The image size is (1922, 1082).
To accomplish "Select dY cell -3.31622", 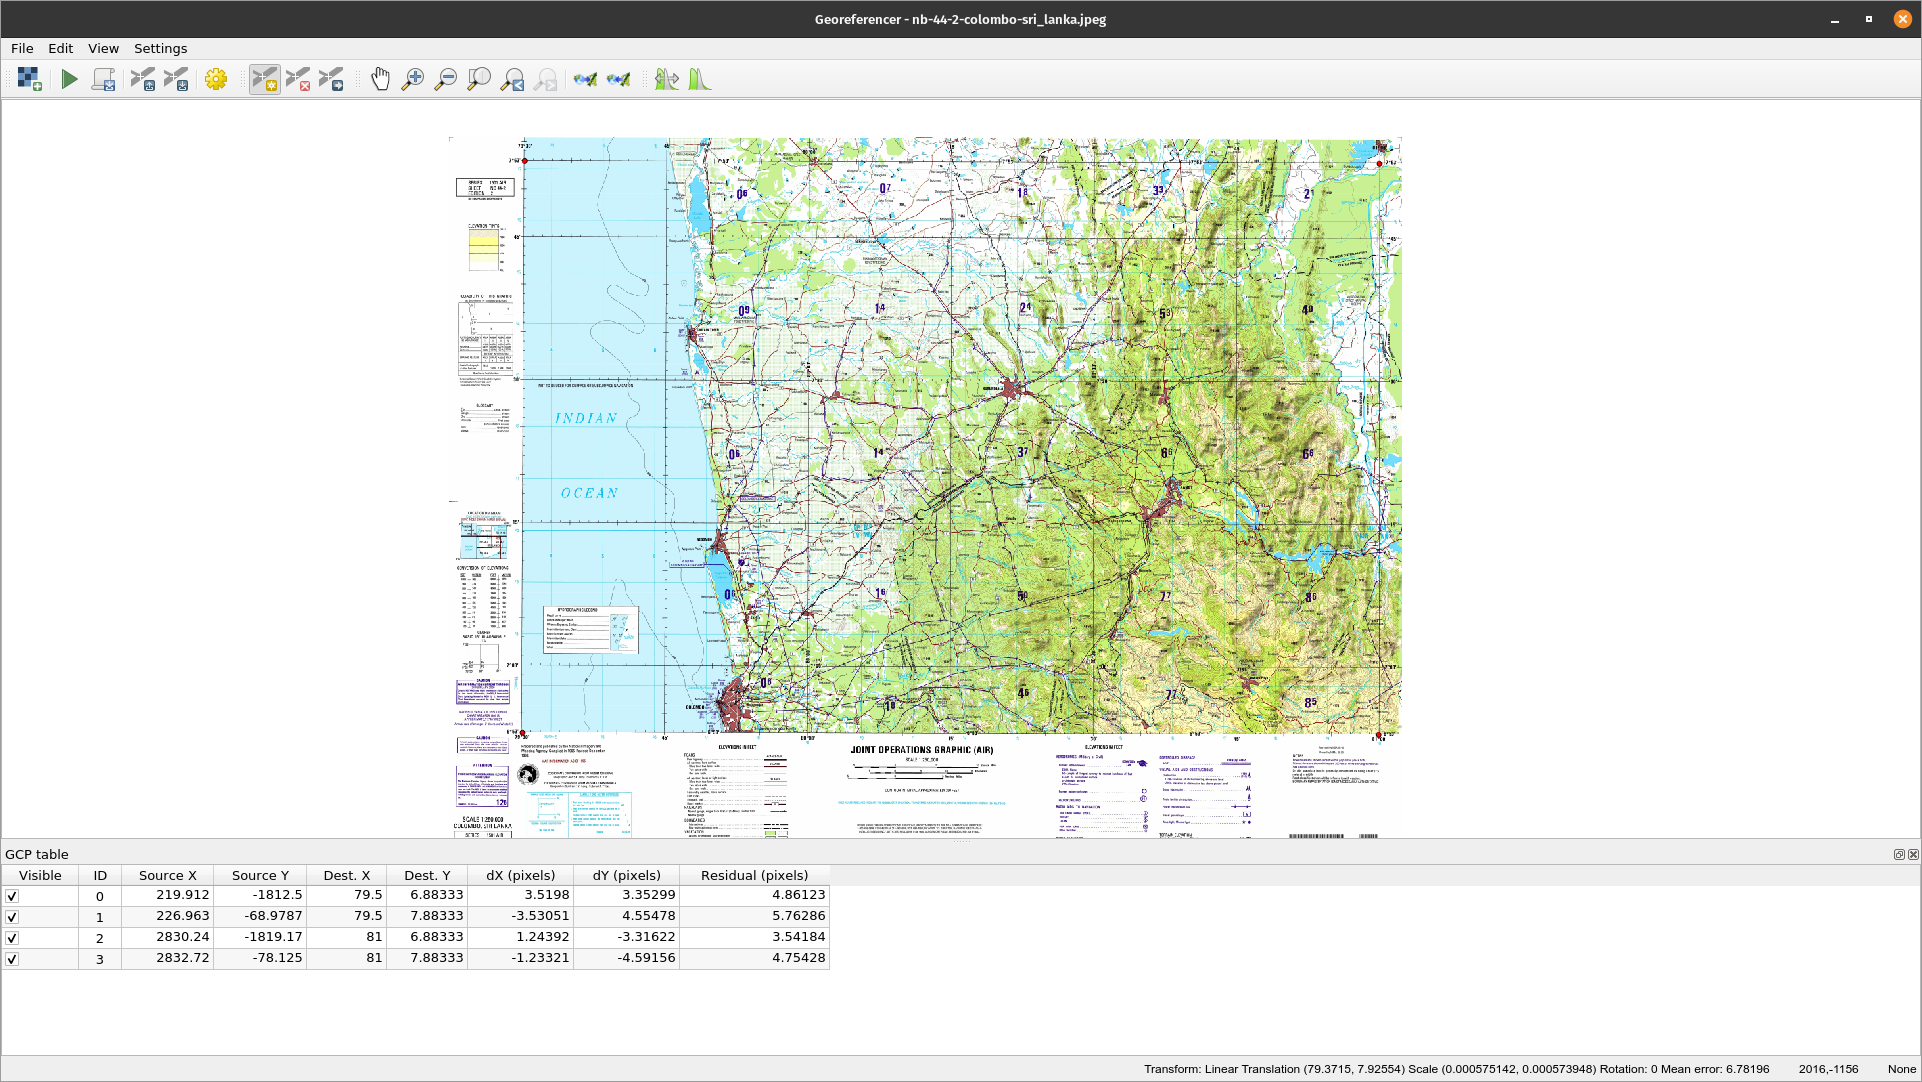I will [x=626, y=938].
